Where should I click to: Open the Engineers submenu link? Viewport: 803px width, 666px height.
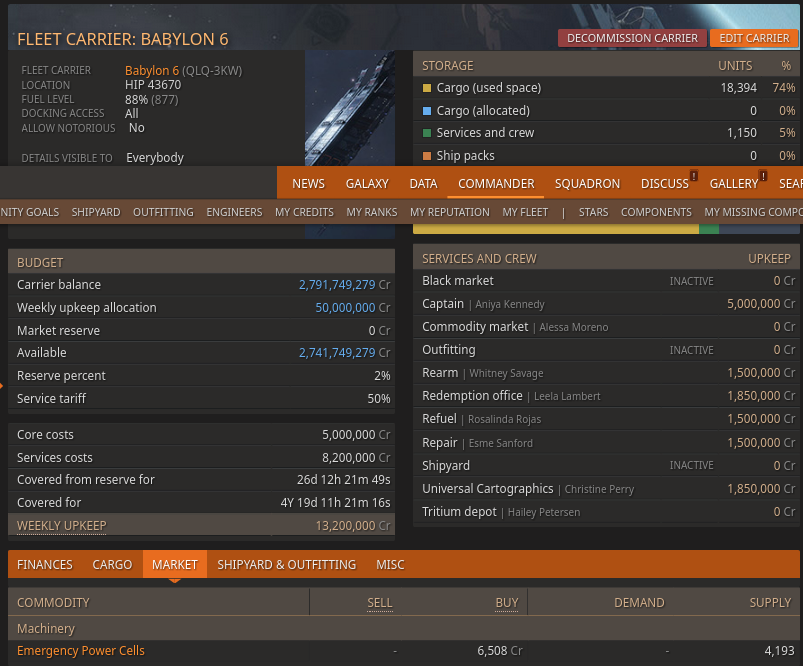click(234, 212)
